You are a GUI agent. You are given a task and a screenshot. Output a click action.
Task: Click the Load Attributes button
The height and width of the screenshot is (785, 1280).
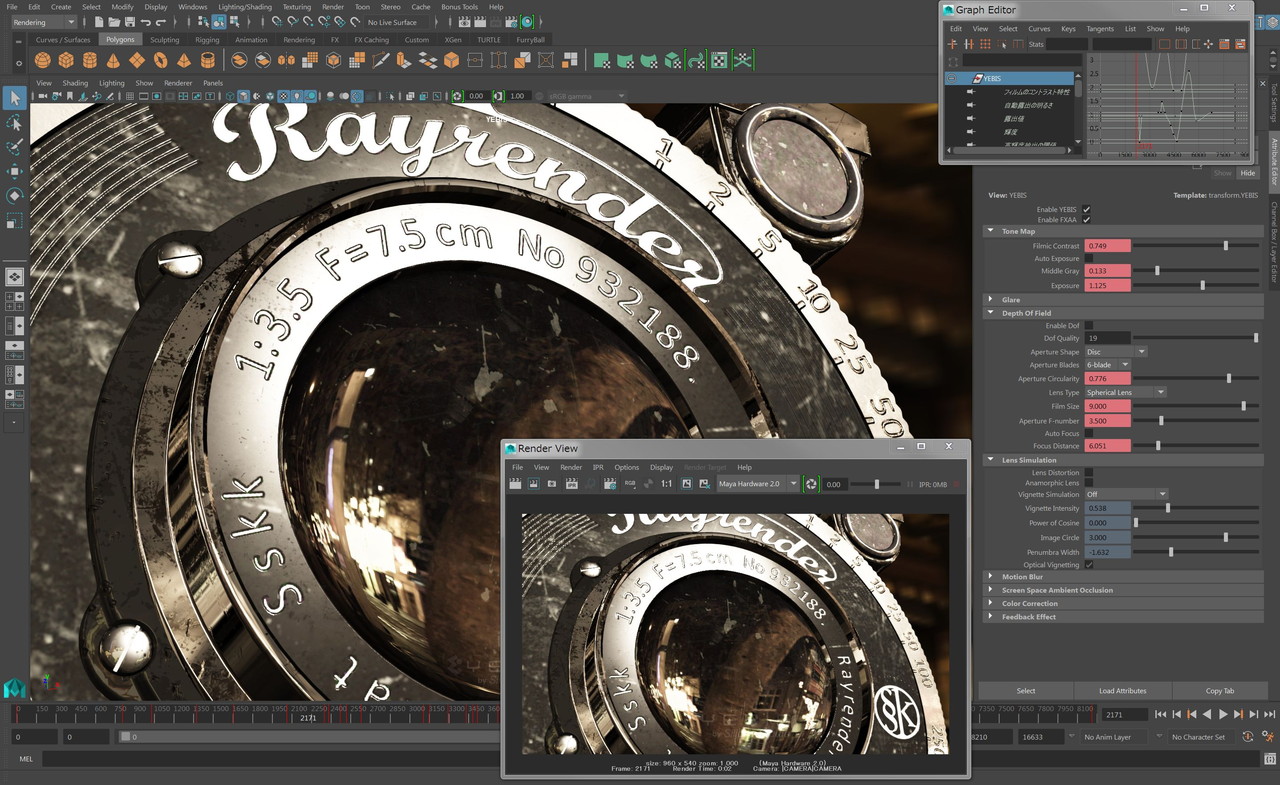[1122, 691]
